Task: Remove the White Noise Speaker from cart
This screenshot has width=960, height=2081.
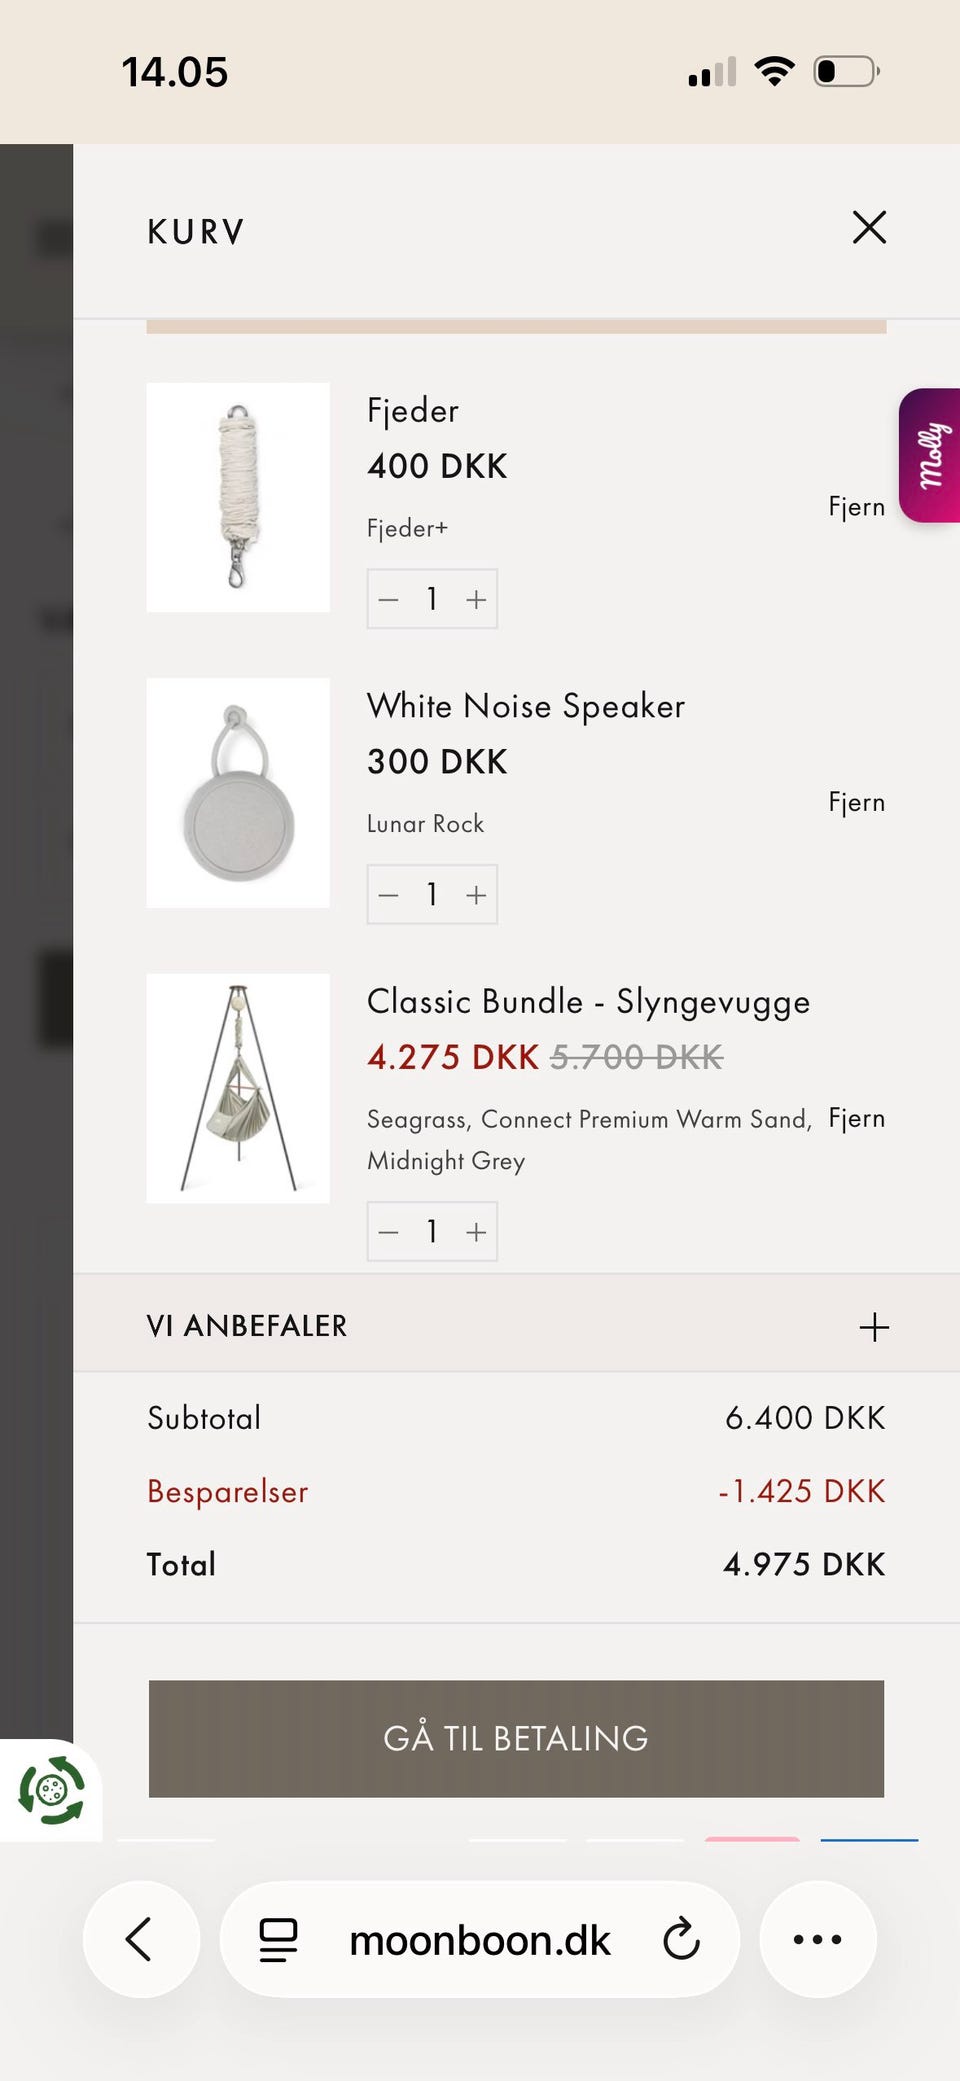Action: 856,802
